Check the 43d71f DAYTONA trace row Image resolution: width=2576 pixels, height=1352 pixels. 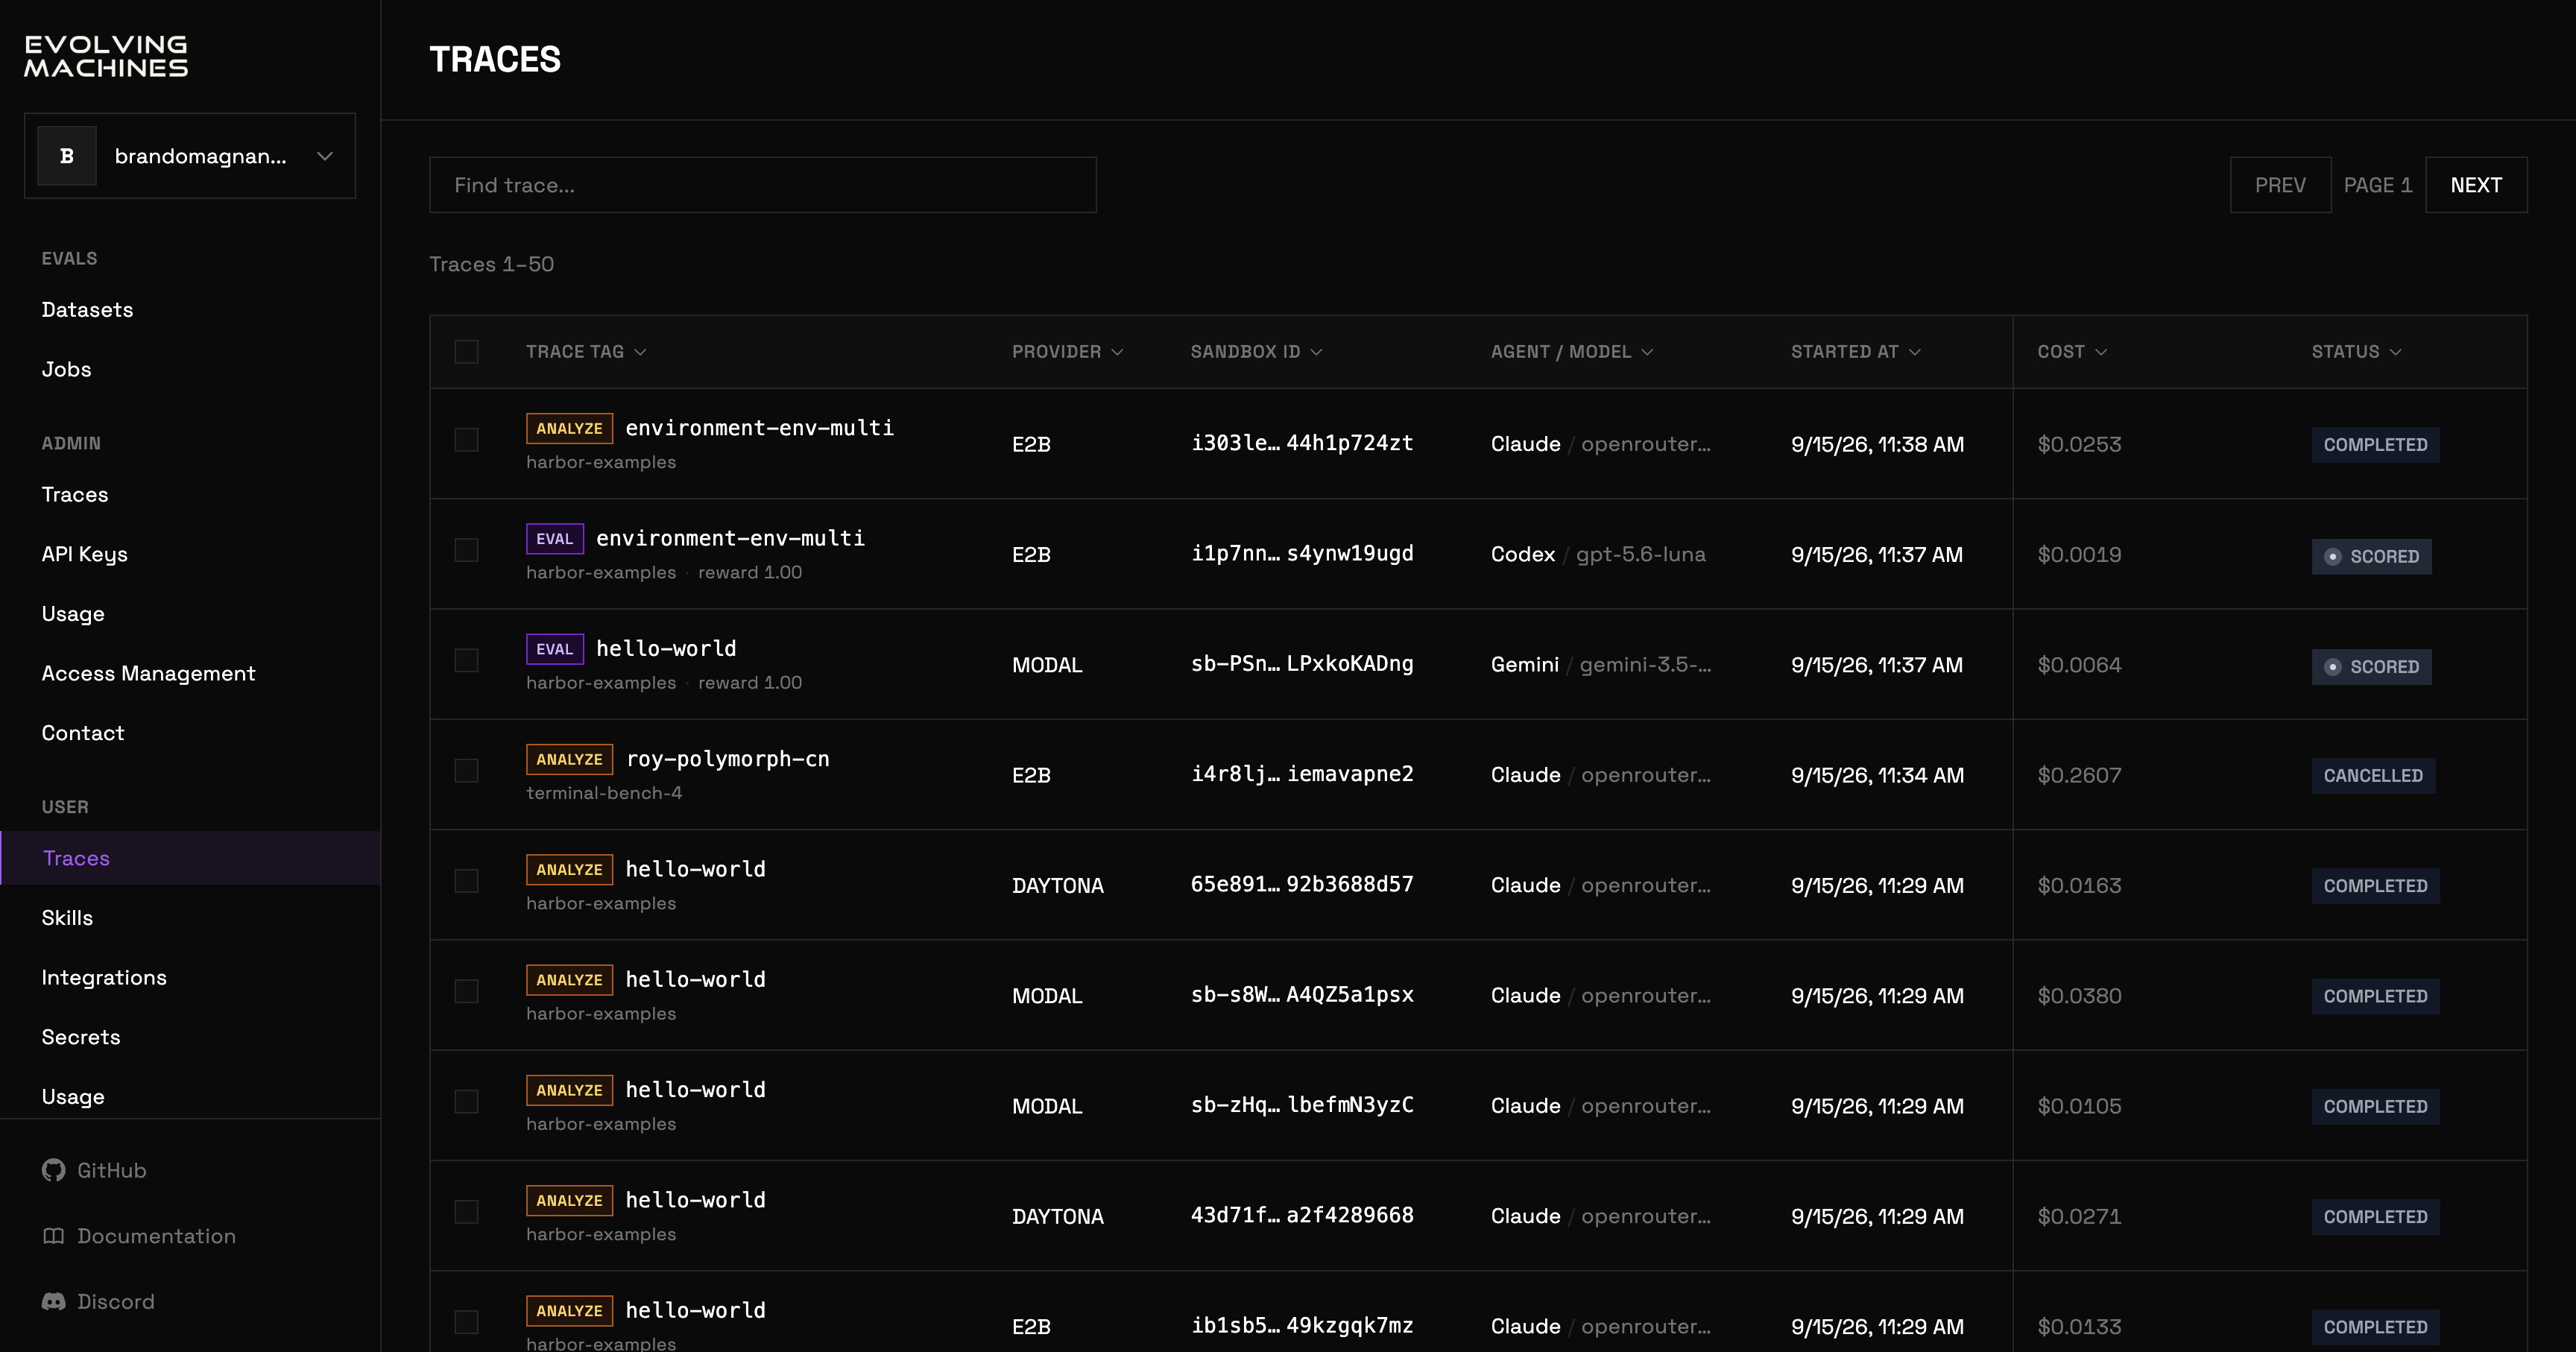pos(466,1212)
